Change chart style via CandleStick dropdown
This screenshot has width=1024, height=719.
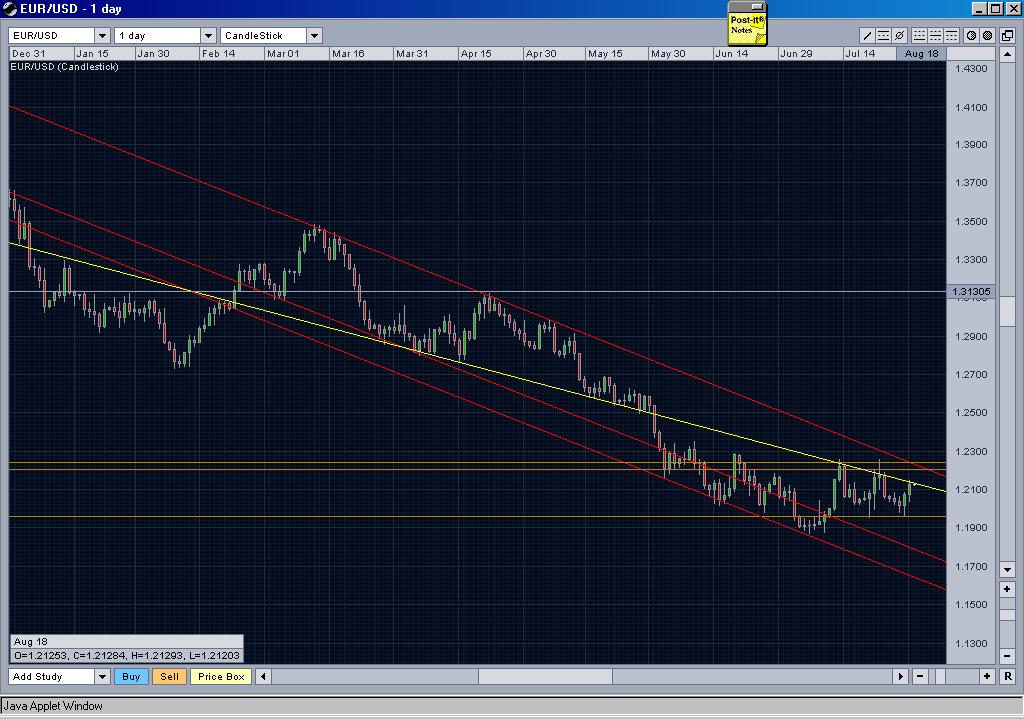coord(312,34)
